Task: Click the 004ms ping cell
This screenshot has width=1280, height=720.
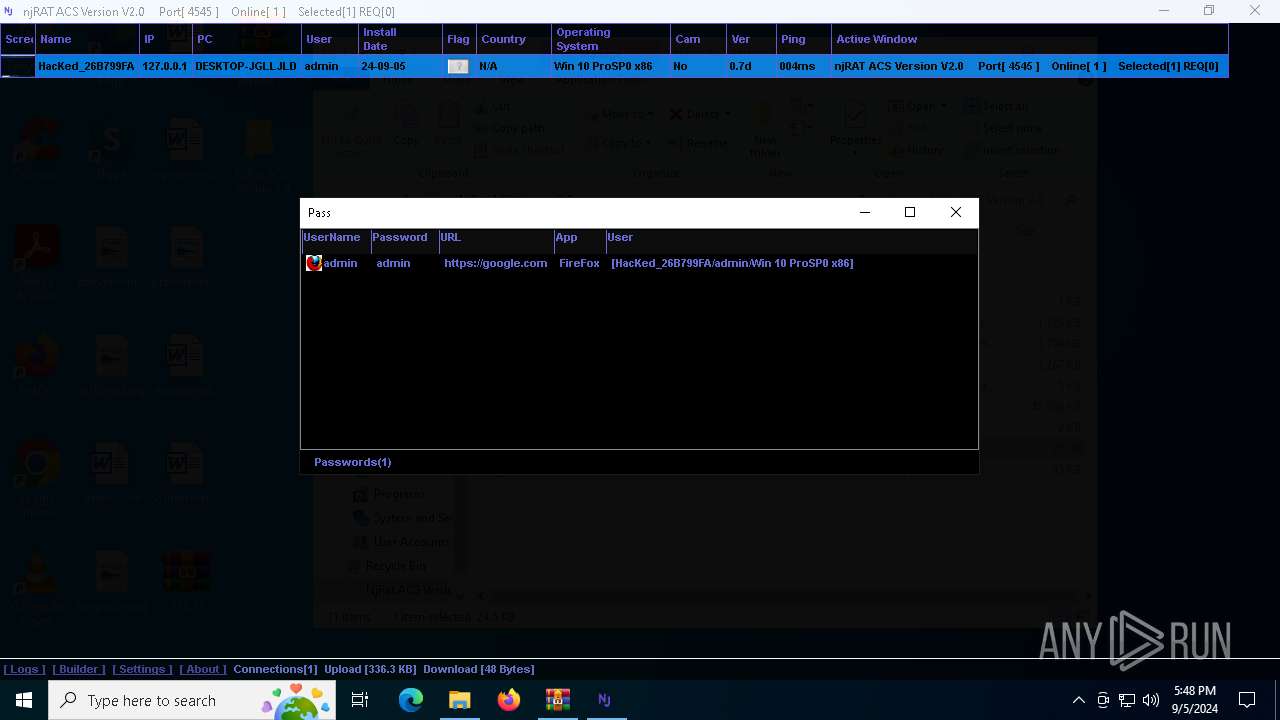Action: pos(797,67)
